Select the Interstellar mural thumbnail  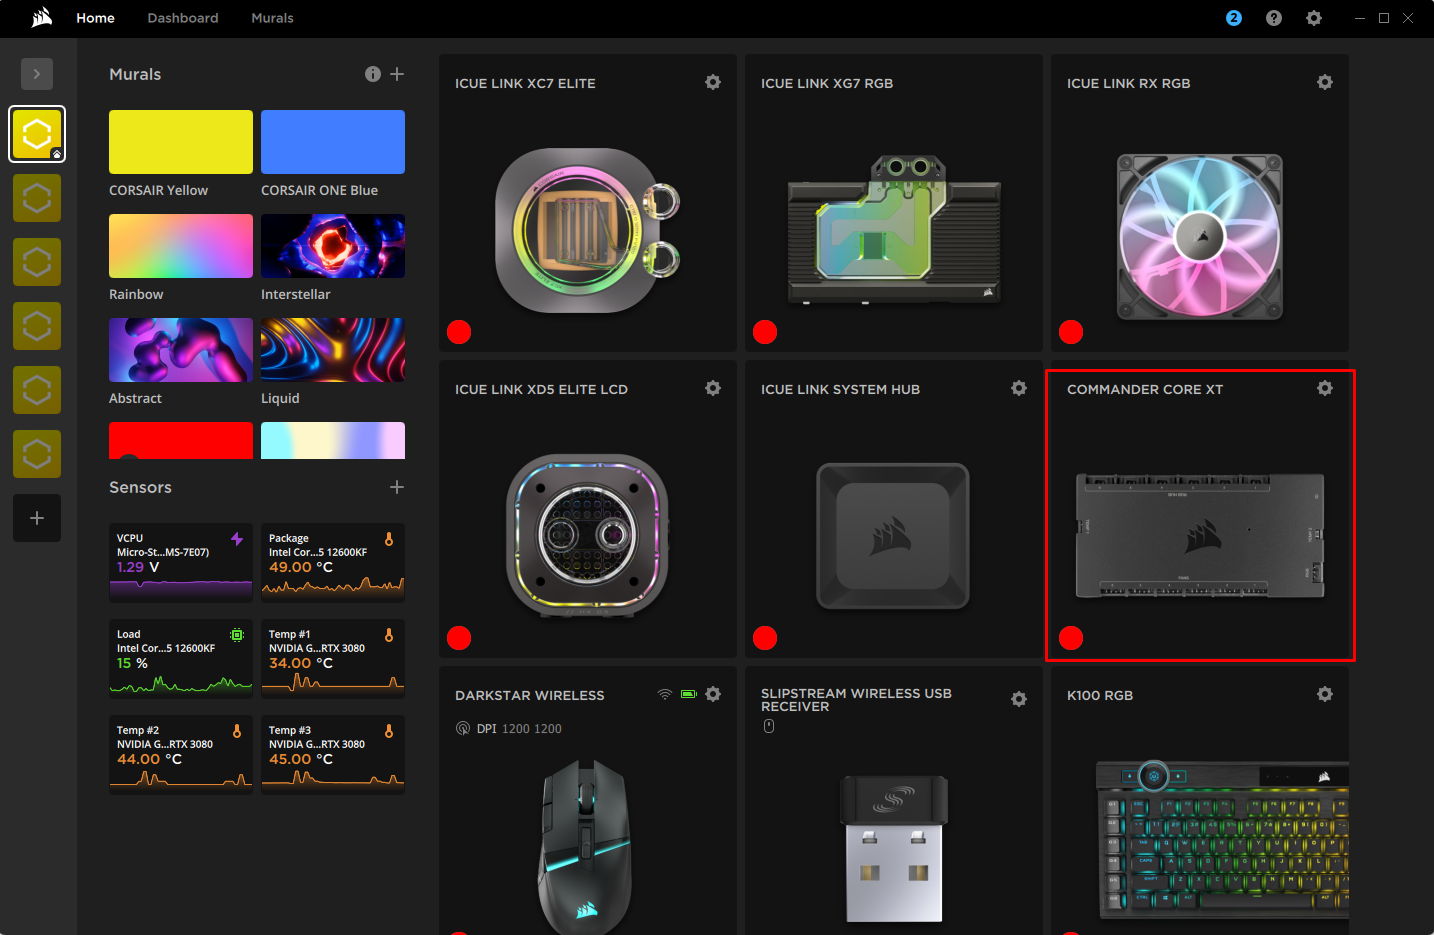(x=333, y=246)
